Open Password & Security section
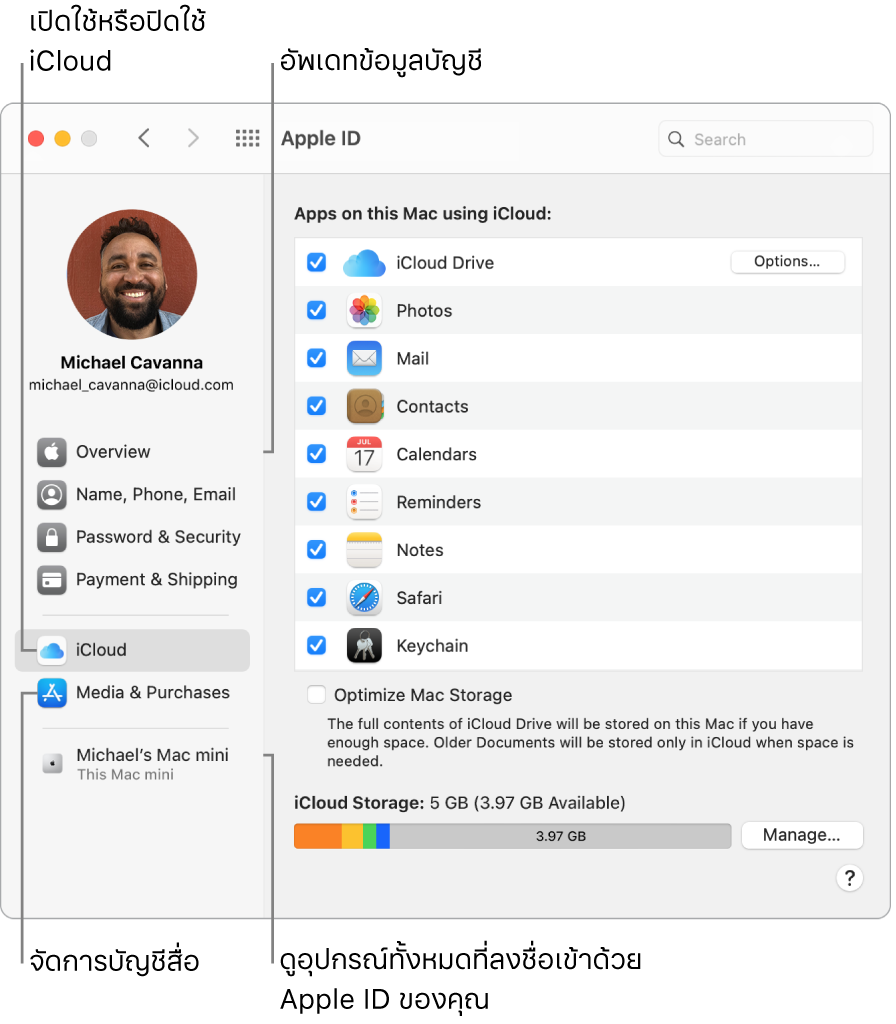Viewport: 896px width, 1024px height. pyautogui.click(x=132, y=537)
